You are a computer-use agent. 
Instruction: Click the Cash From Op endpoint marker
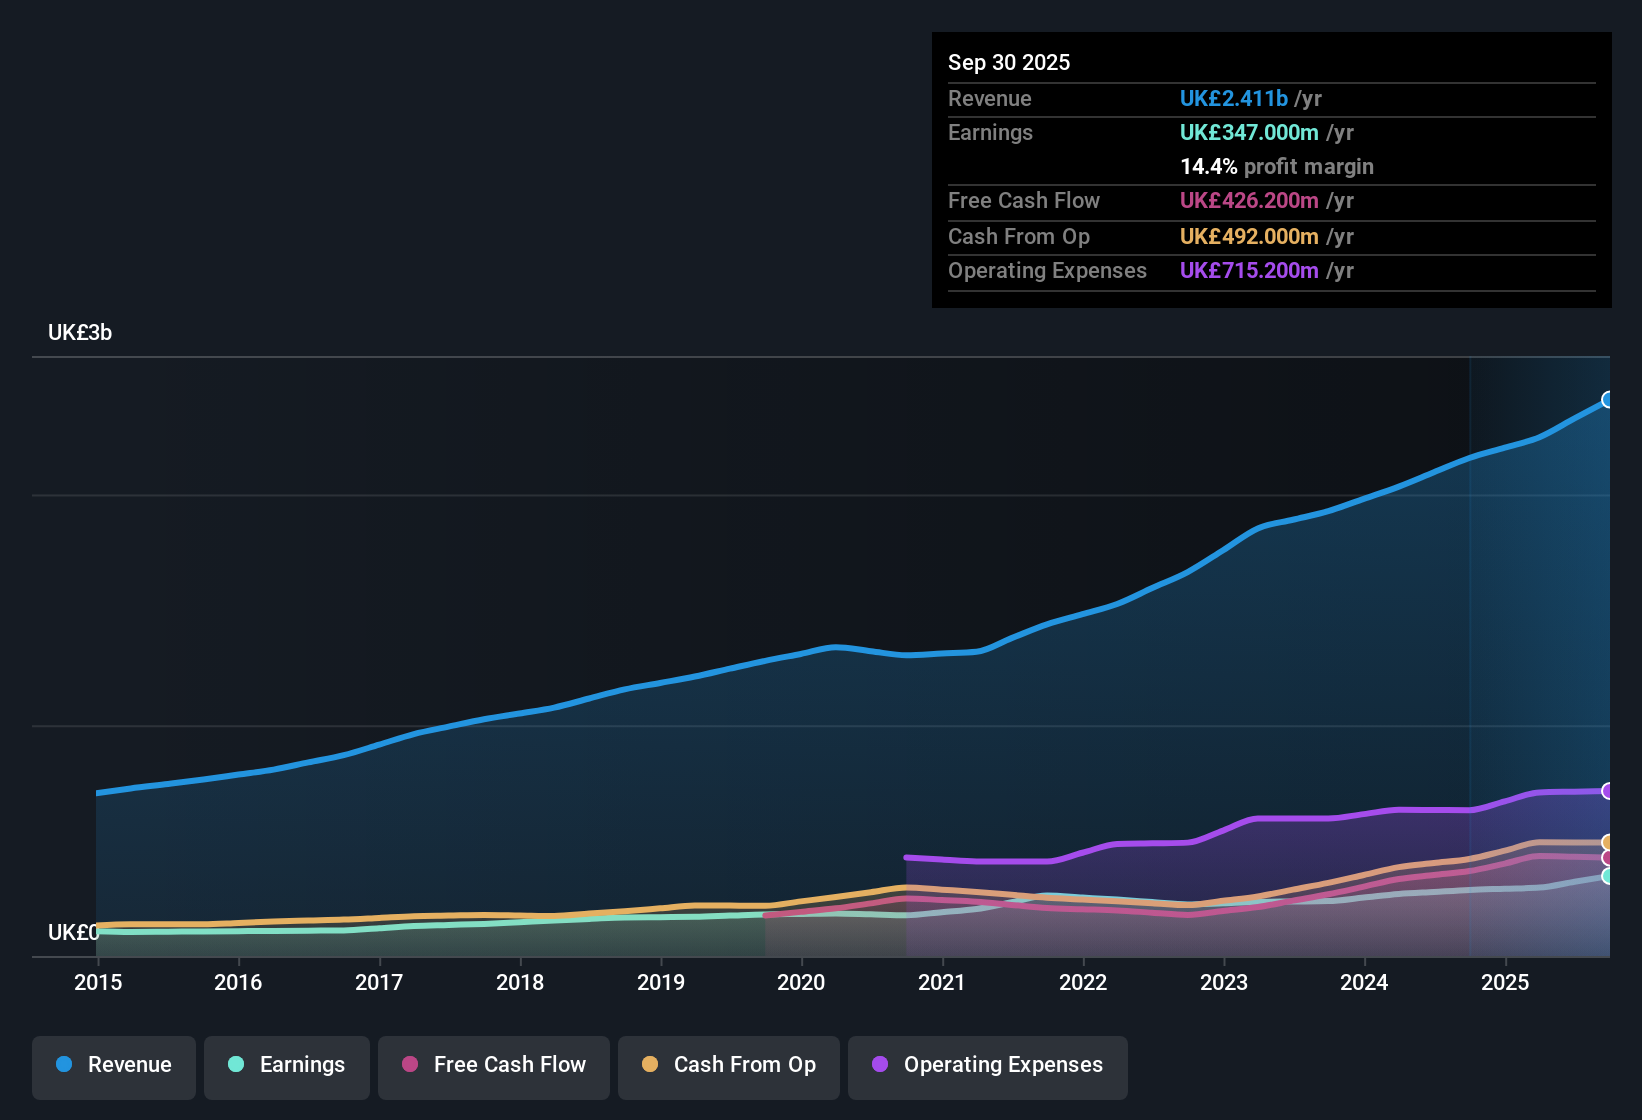coord(1608,840)
